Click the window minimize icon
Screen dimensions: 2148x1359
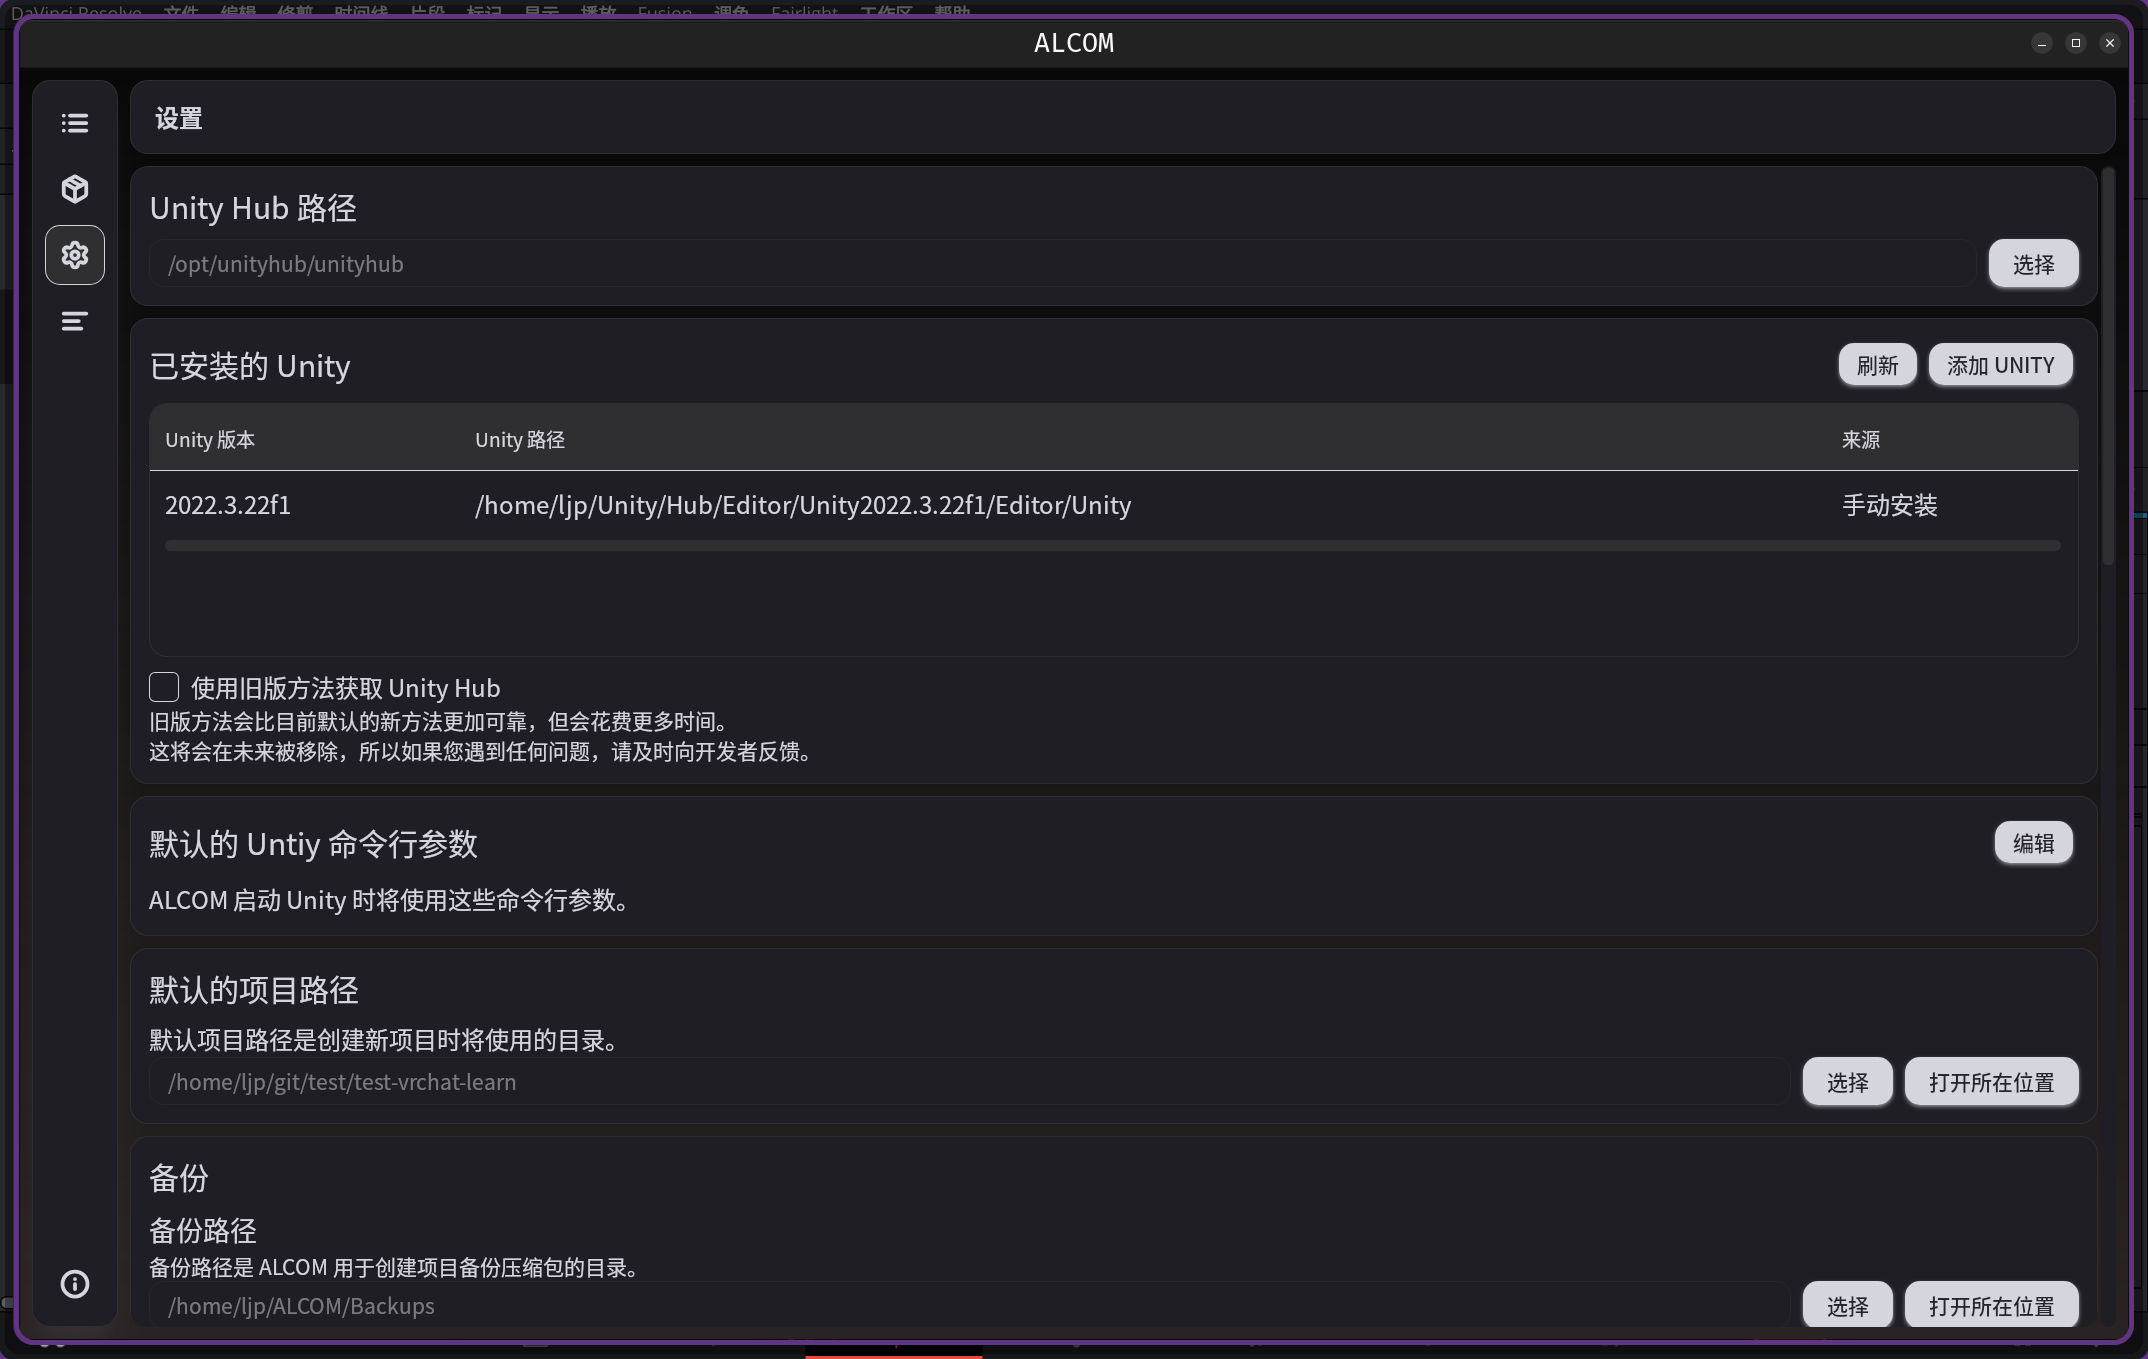tap(2042, 43)
